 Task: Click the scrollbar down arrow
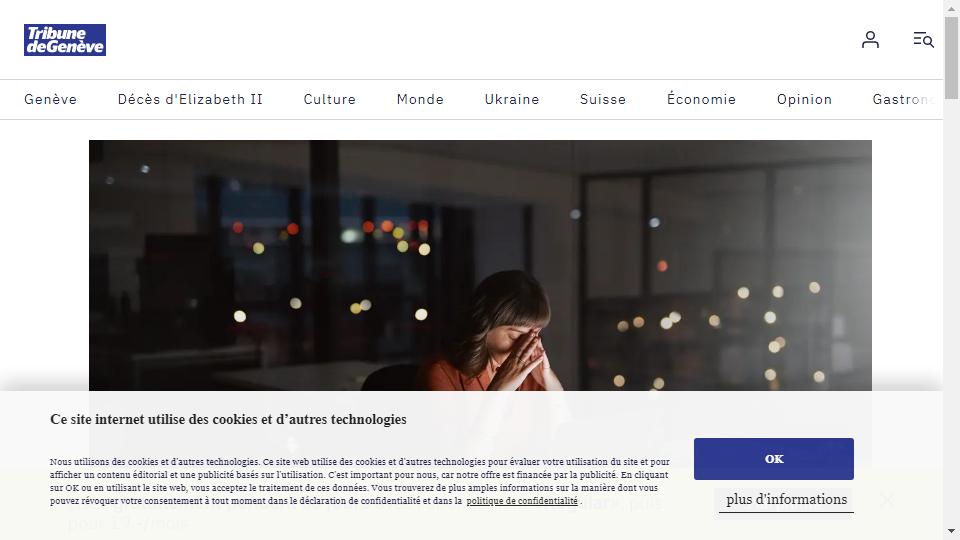tap(951, 531)
